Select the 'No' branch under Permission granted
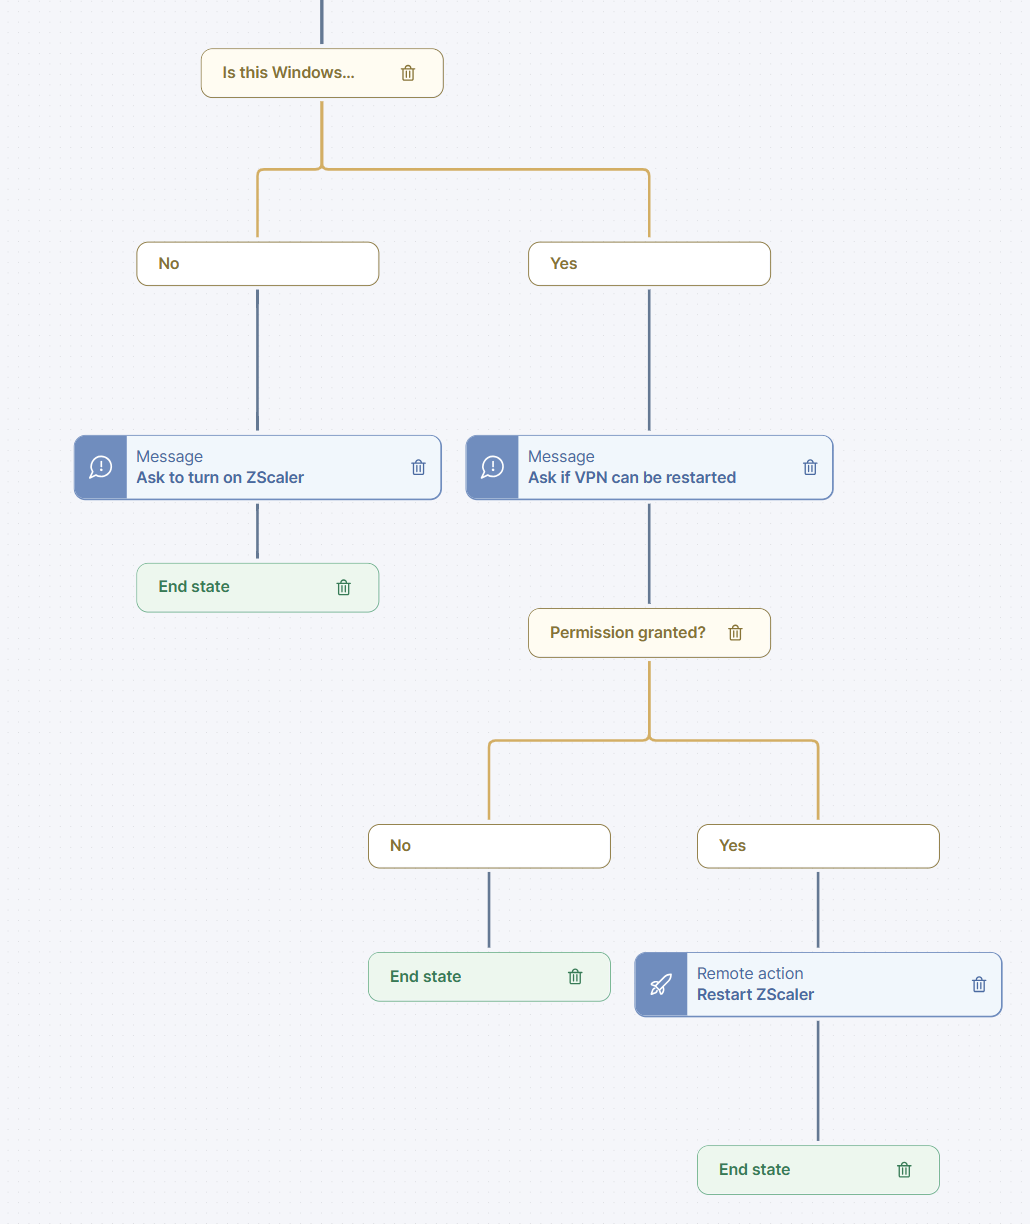The image size is (1030, 1224). [x=489, y=846]
